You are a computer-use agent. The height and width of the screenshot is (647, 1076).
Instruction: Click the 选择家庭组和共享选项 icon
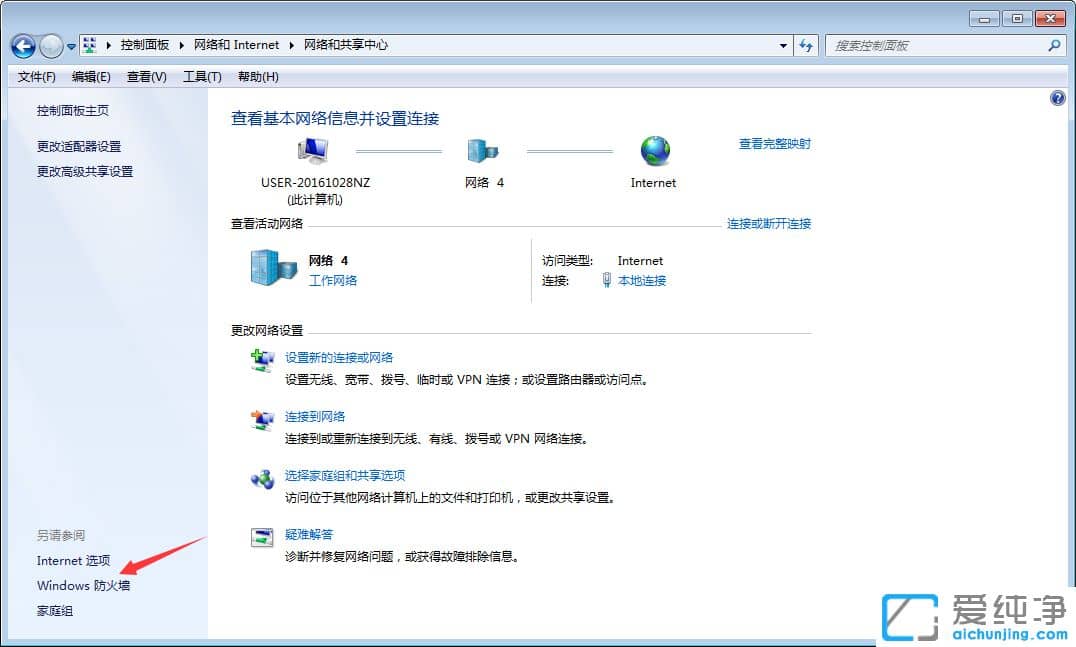[262, 477]
